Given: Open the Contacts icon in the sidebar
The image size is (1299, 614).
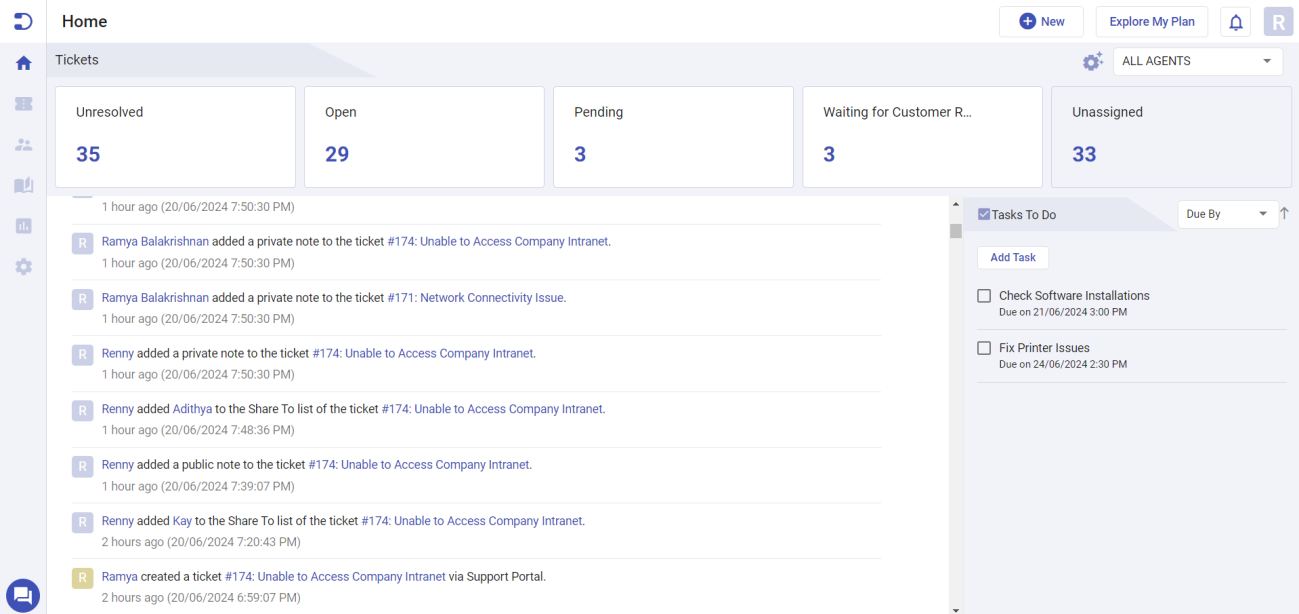Looking at the screenshot, I should pyautogui.click(x=23, y=144).
